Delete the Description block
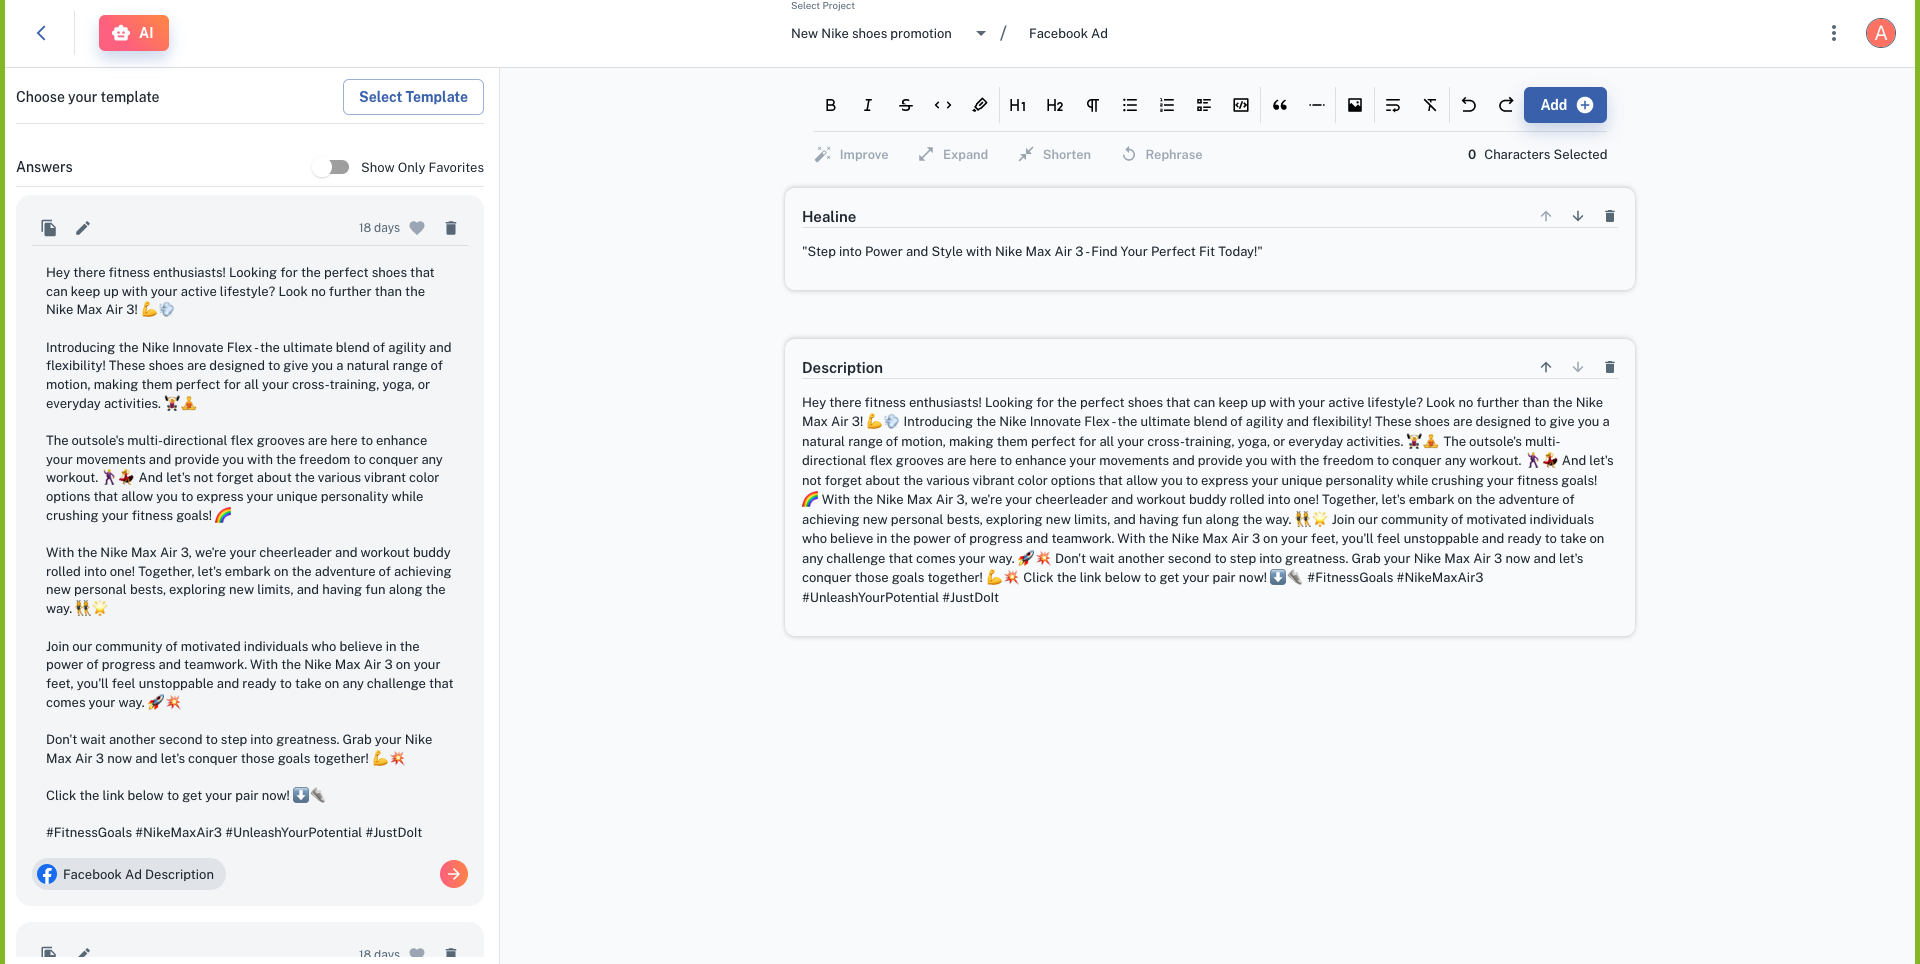This screenshot has width=1920, height=964. click(x=1610, y=367)
